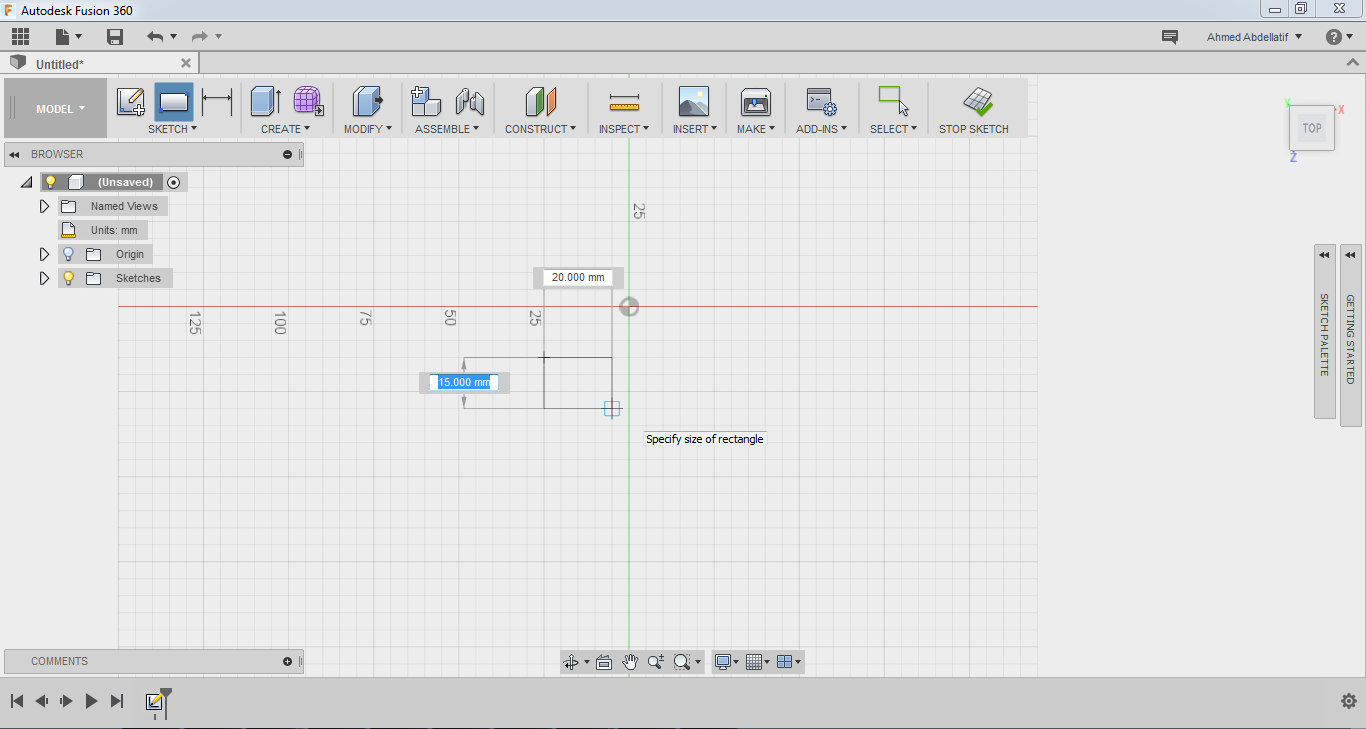Open the CONSTRUCT dropdown menu
The height and width of the screenshot is (729, 1366).
pyautogui.click(x=541, y=129)
